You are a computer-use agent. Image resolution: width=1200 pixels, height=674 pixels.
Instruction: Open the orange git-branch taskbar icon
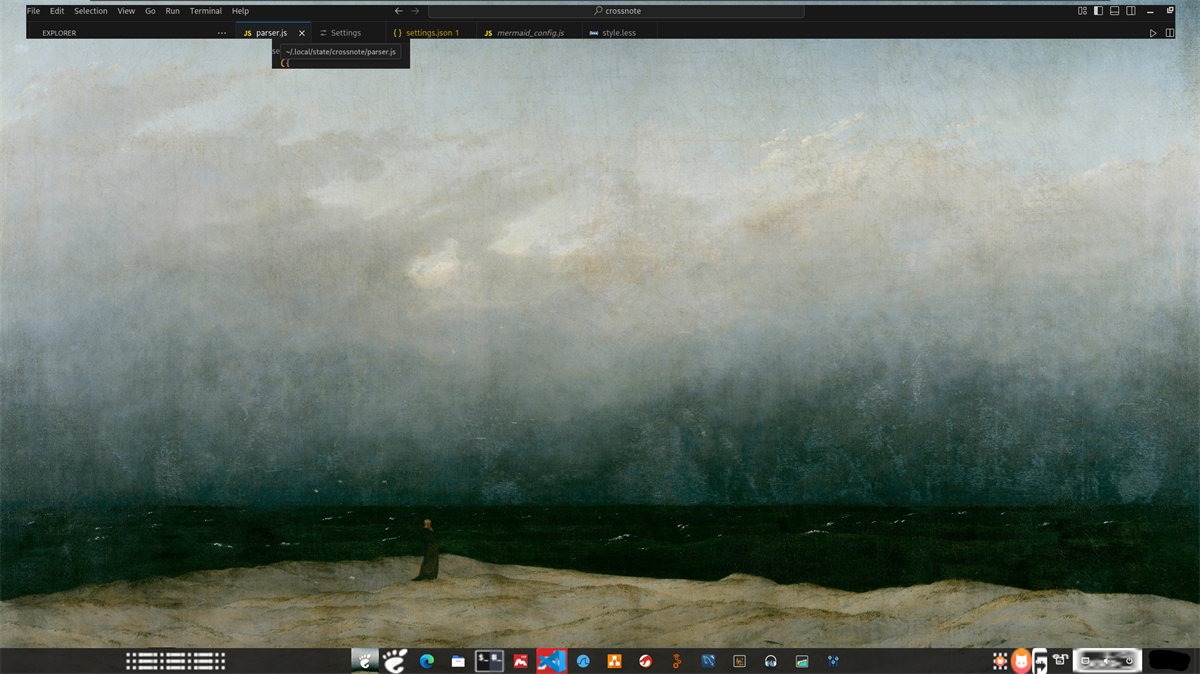point(677,661)
